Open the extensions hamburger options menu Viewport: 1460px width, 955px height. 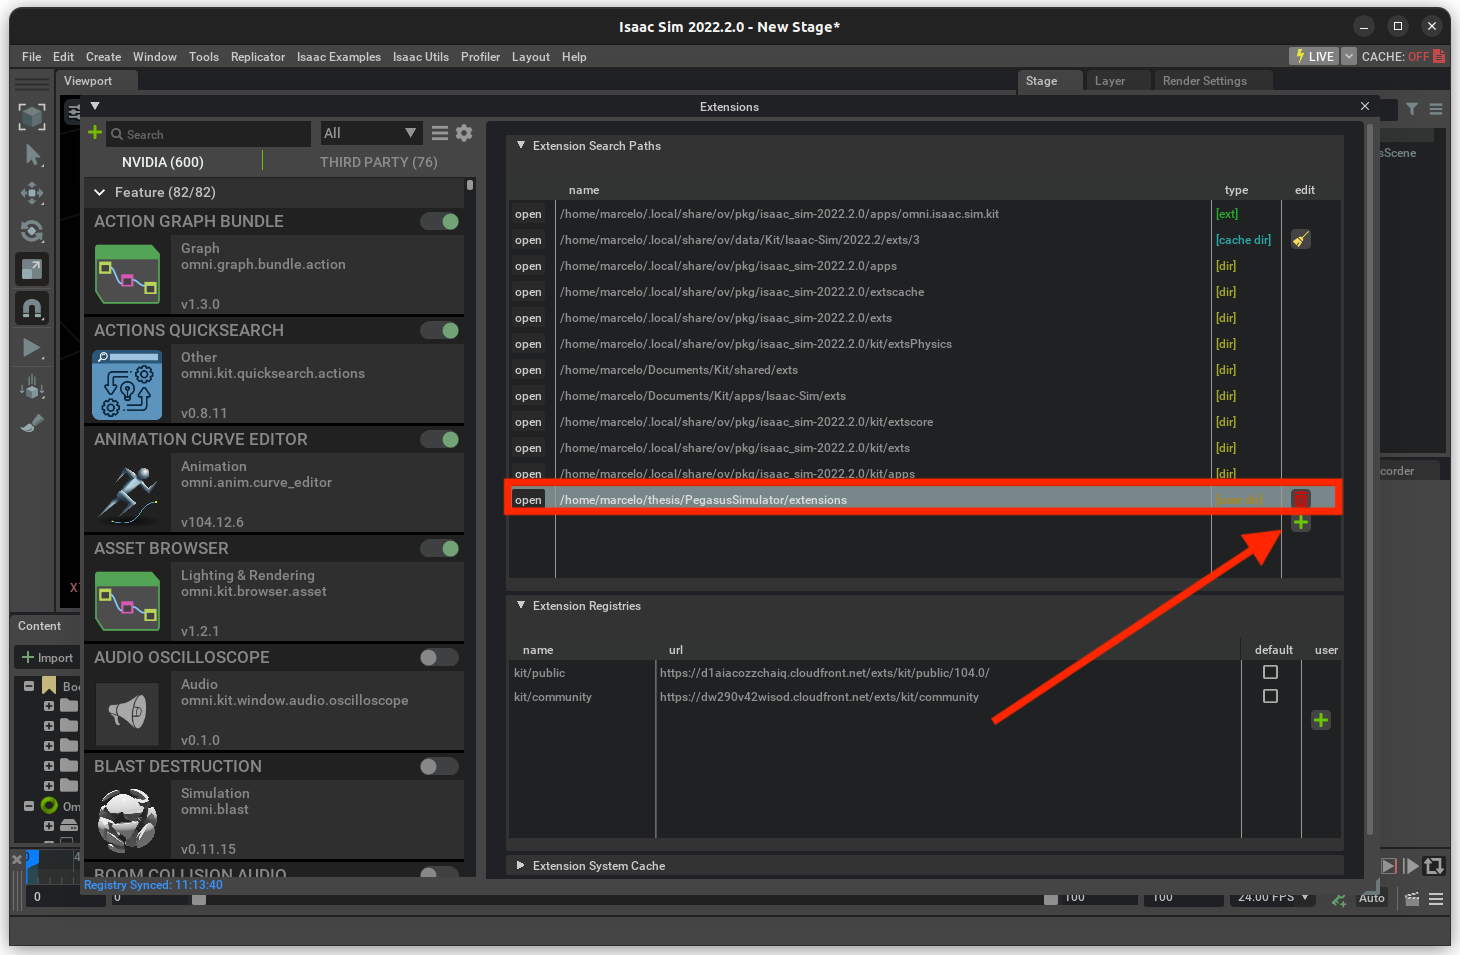pos(440,133)
